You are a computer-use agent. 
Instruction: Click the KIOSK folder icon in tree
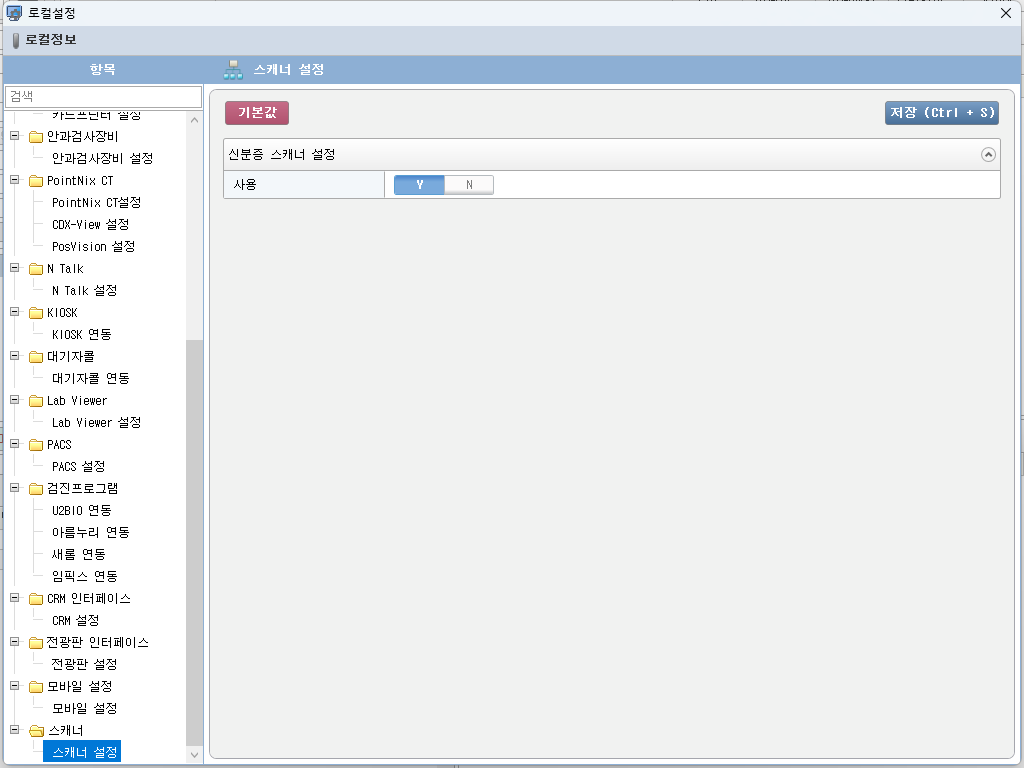click(36, 313)
